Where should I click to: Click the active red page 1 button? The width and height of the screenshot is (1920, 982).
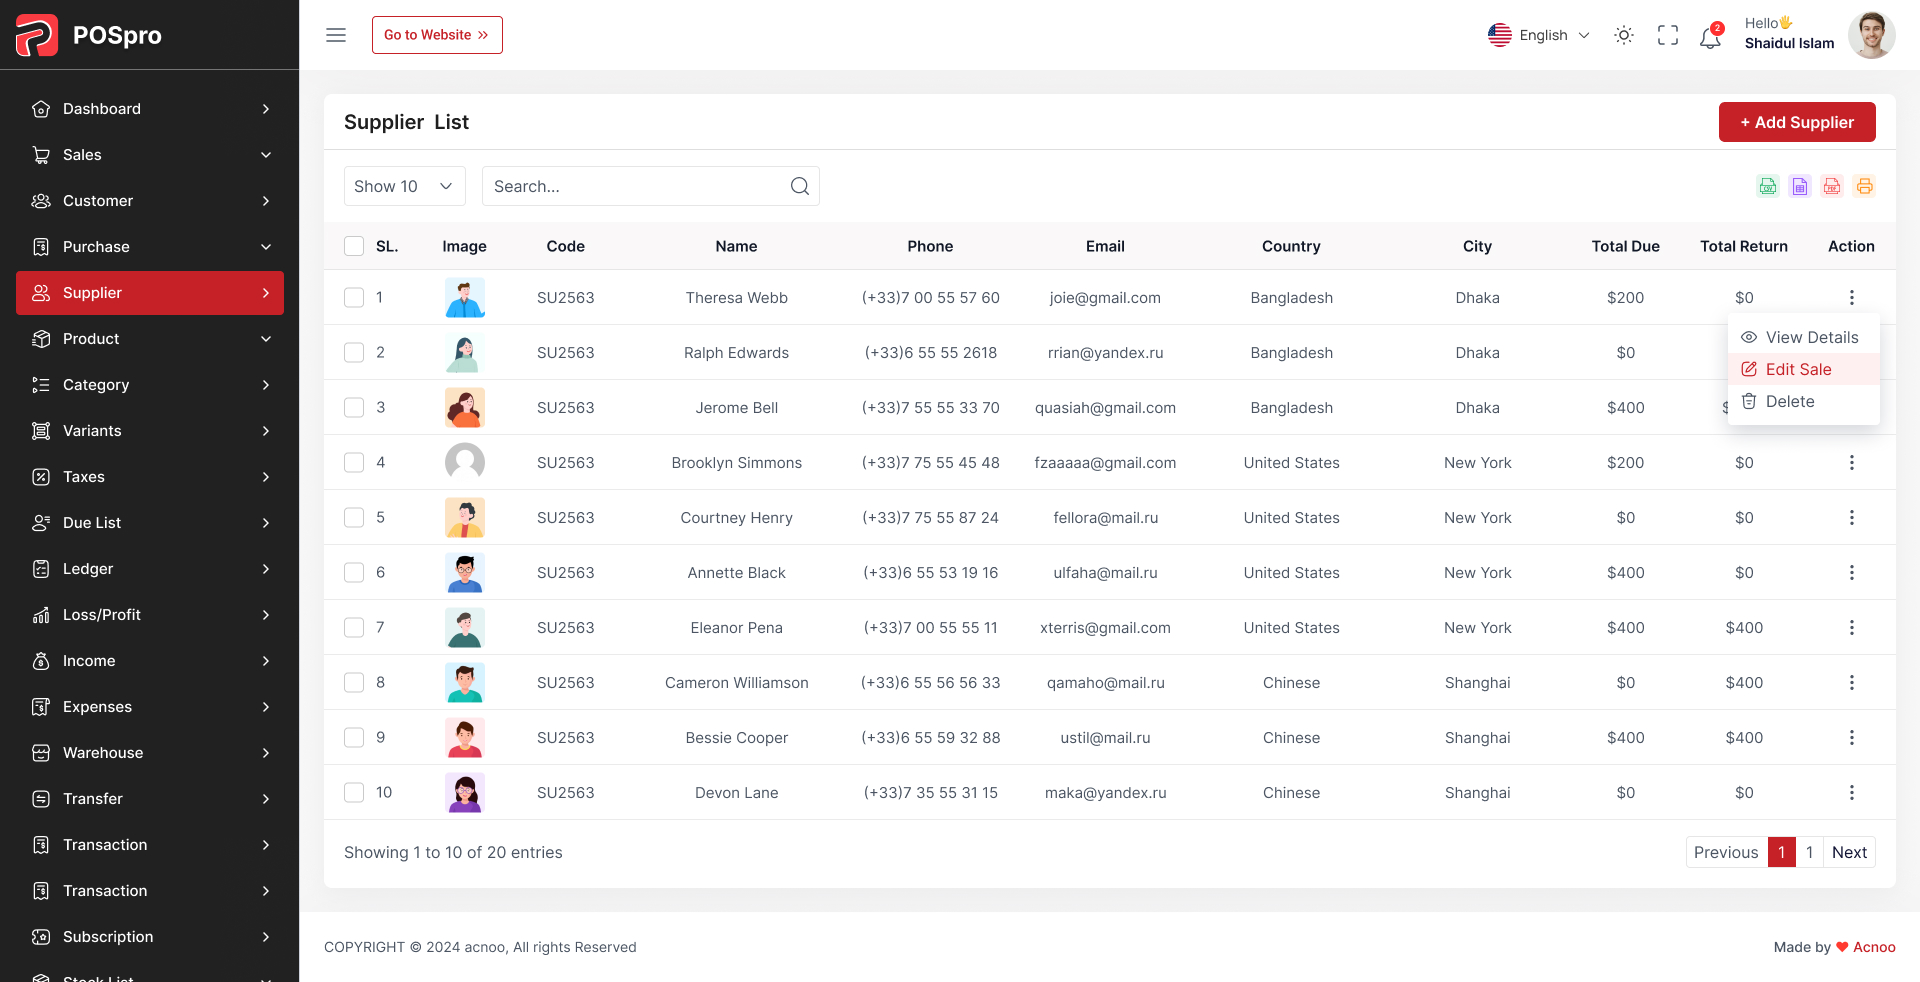point(1781,852)
